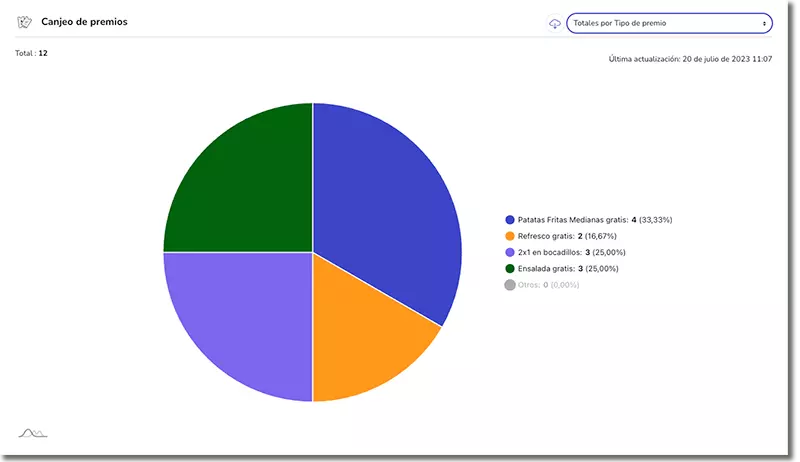Click the line chart icon at bottom left

tap(33, 433)
